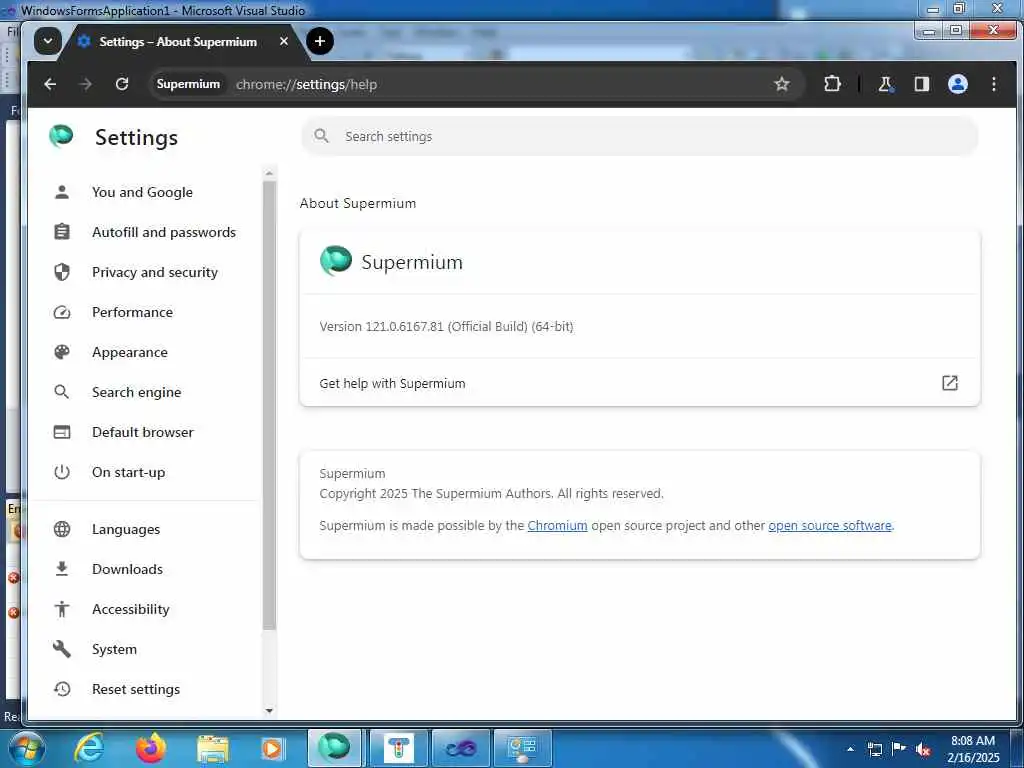The height and width of the screenshot is (768, 1024).
Task: Click the Action Center flag tray icon
Action: 899,749
